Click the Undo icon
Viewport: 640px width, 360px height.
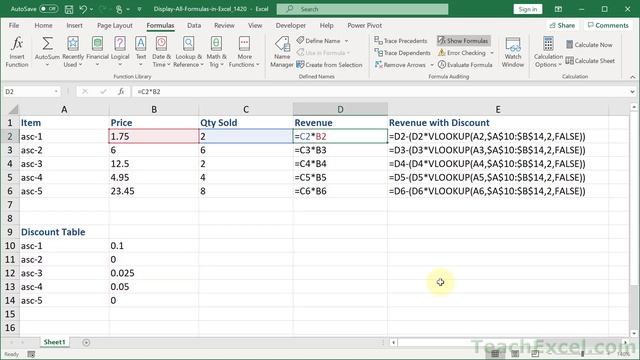(83, 9)
